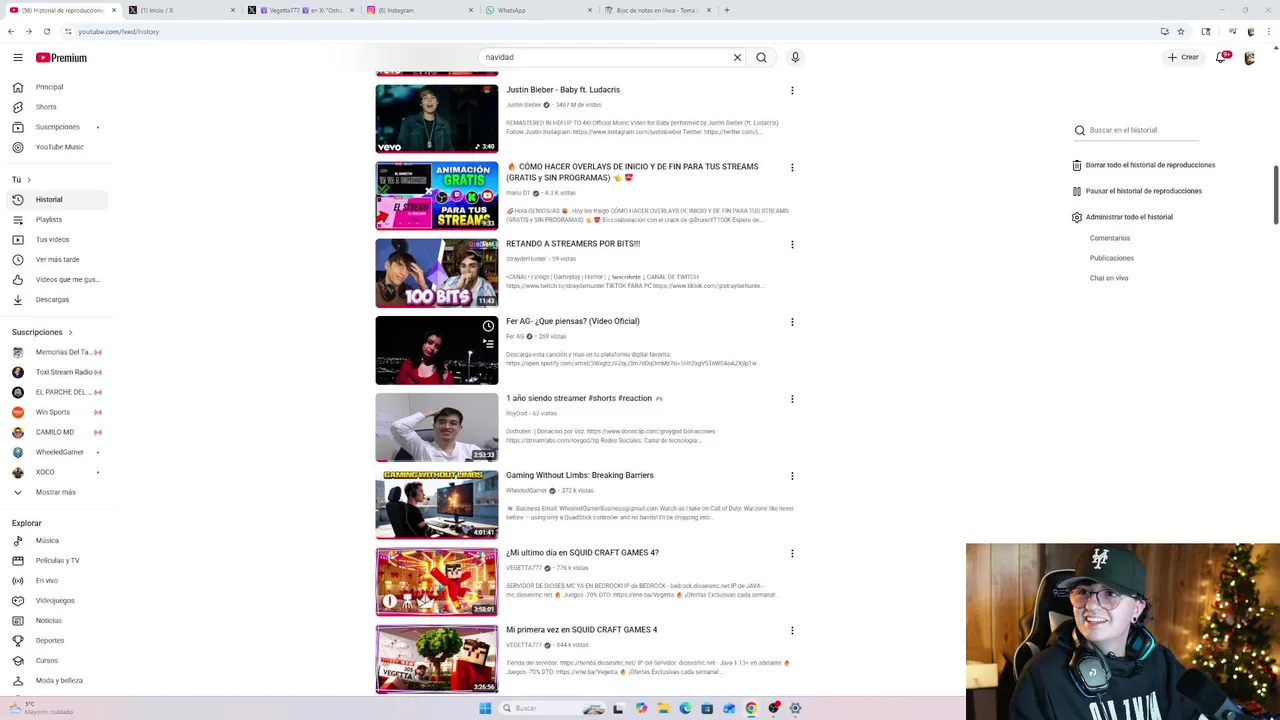Viewport: 1280px width, 720px height.
Task: Click Borrar todo el historial de reproducciones
Action: pyautogui.click(x=1144, y=165)
